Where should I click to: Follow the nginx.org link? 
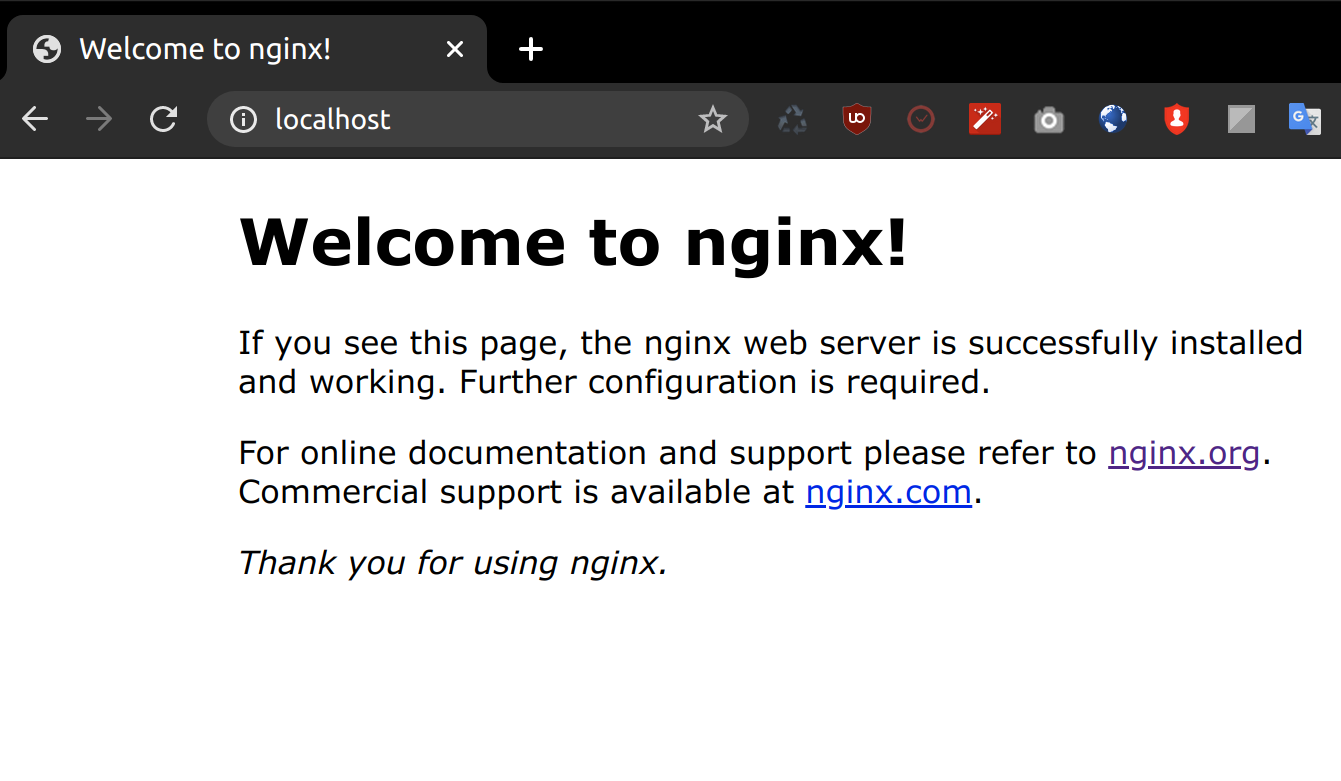(1184, 453)
